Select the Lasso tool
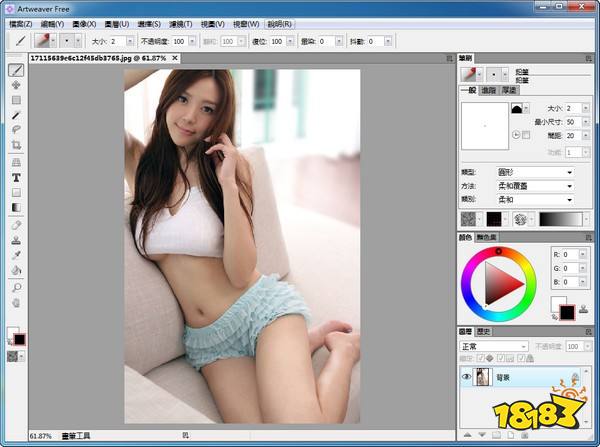This screenshot has height=447, width=600. [16, 129]
